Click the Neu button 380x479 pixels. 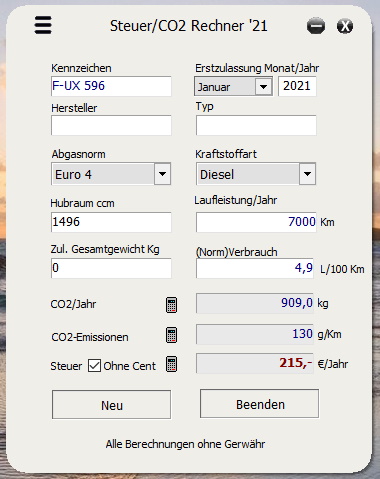tap(111, 405)
